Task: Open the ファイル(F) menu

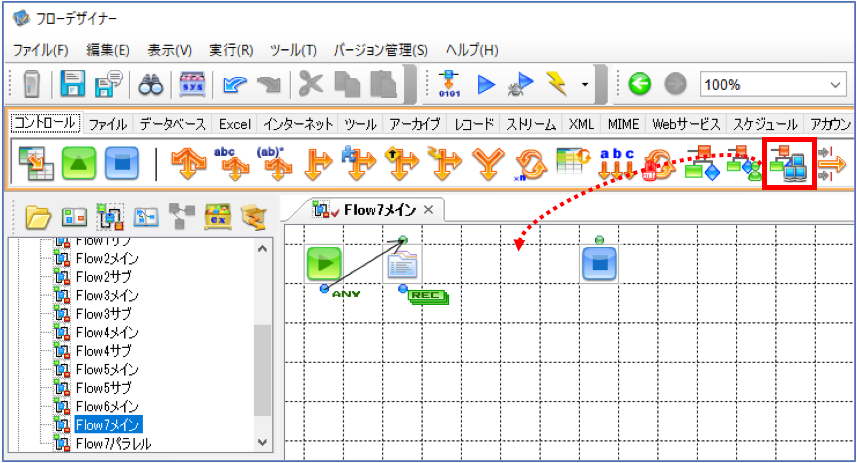Action: (x=40, y=50)
